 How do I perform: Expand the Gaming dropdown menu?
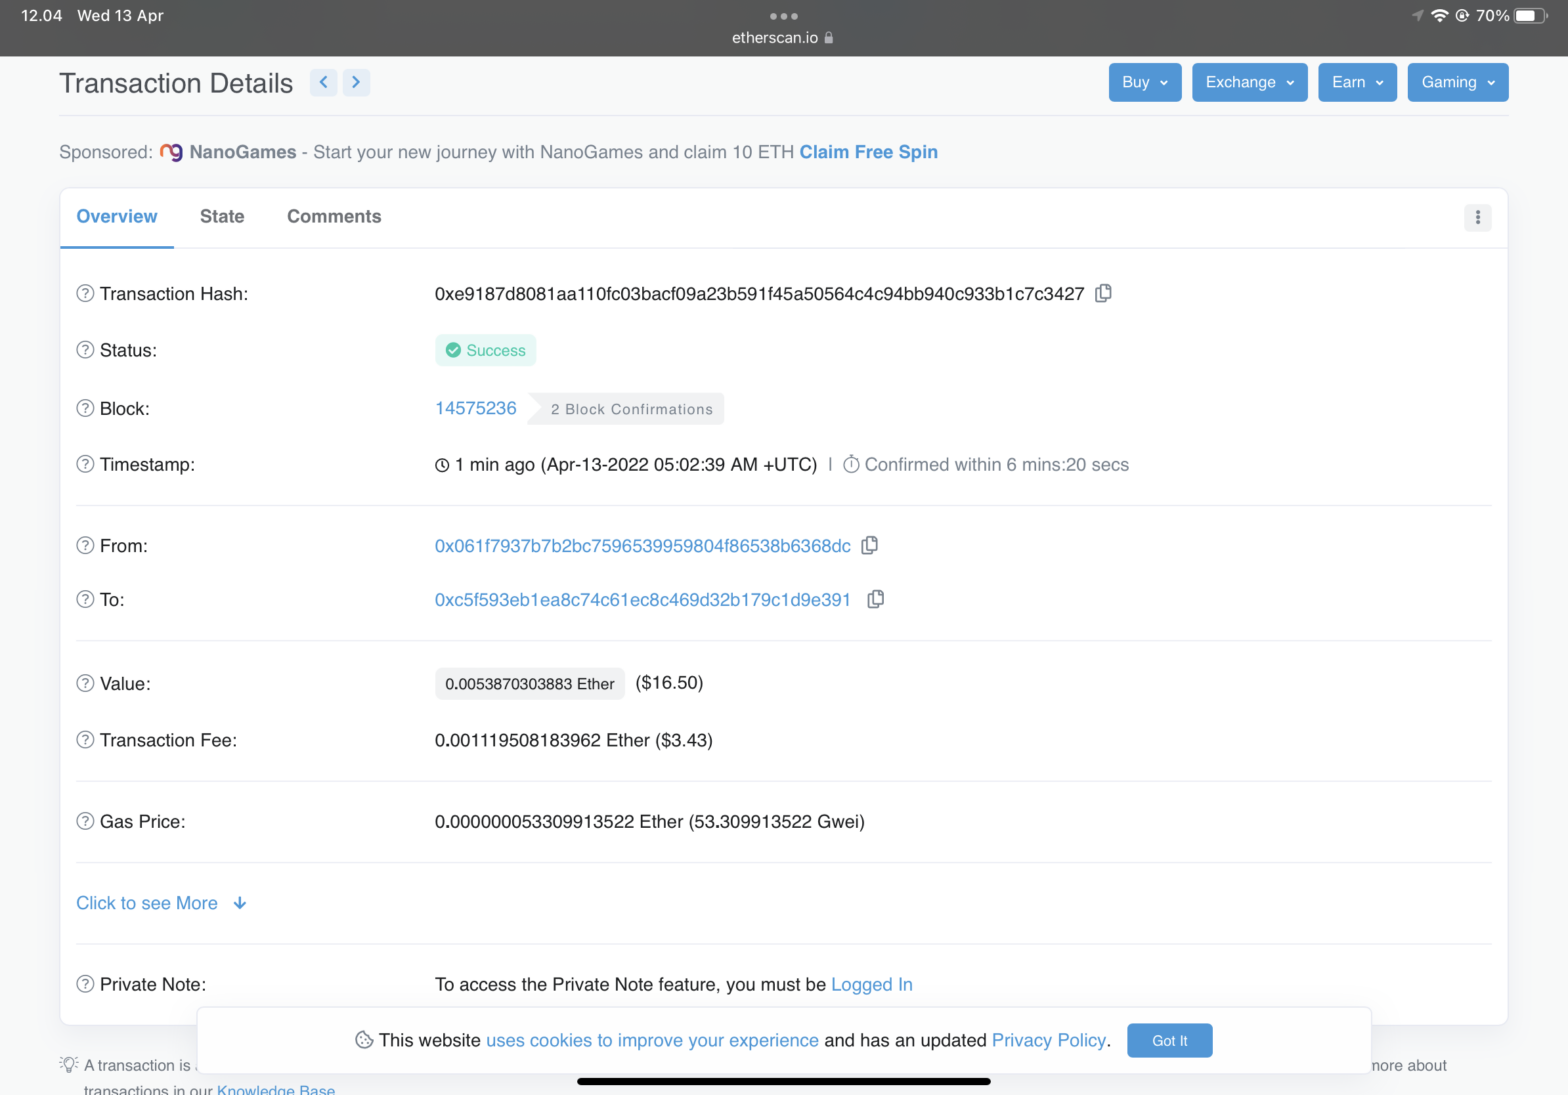click(x=1457, y=82)
